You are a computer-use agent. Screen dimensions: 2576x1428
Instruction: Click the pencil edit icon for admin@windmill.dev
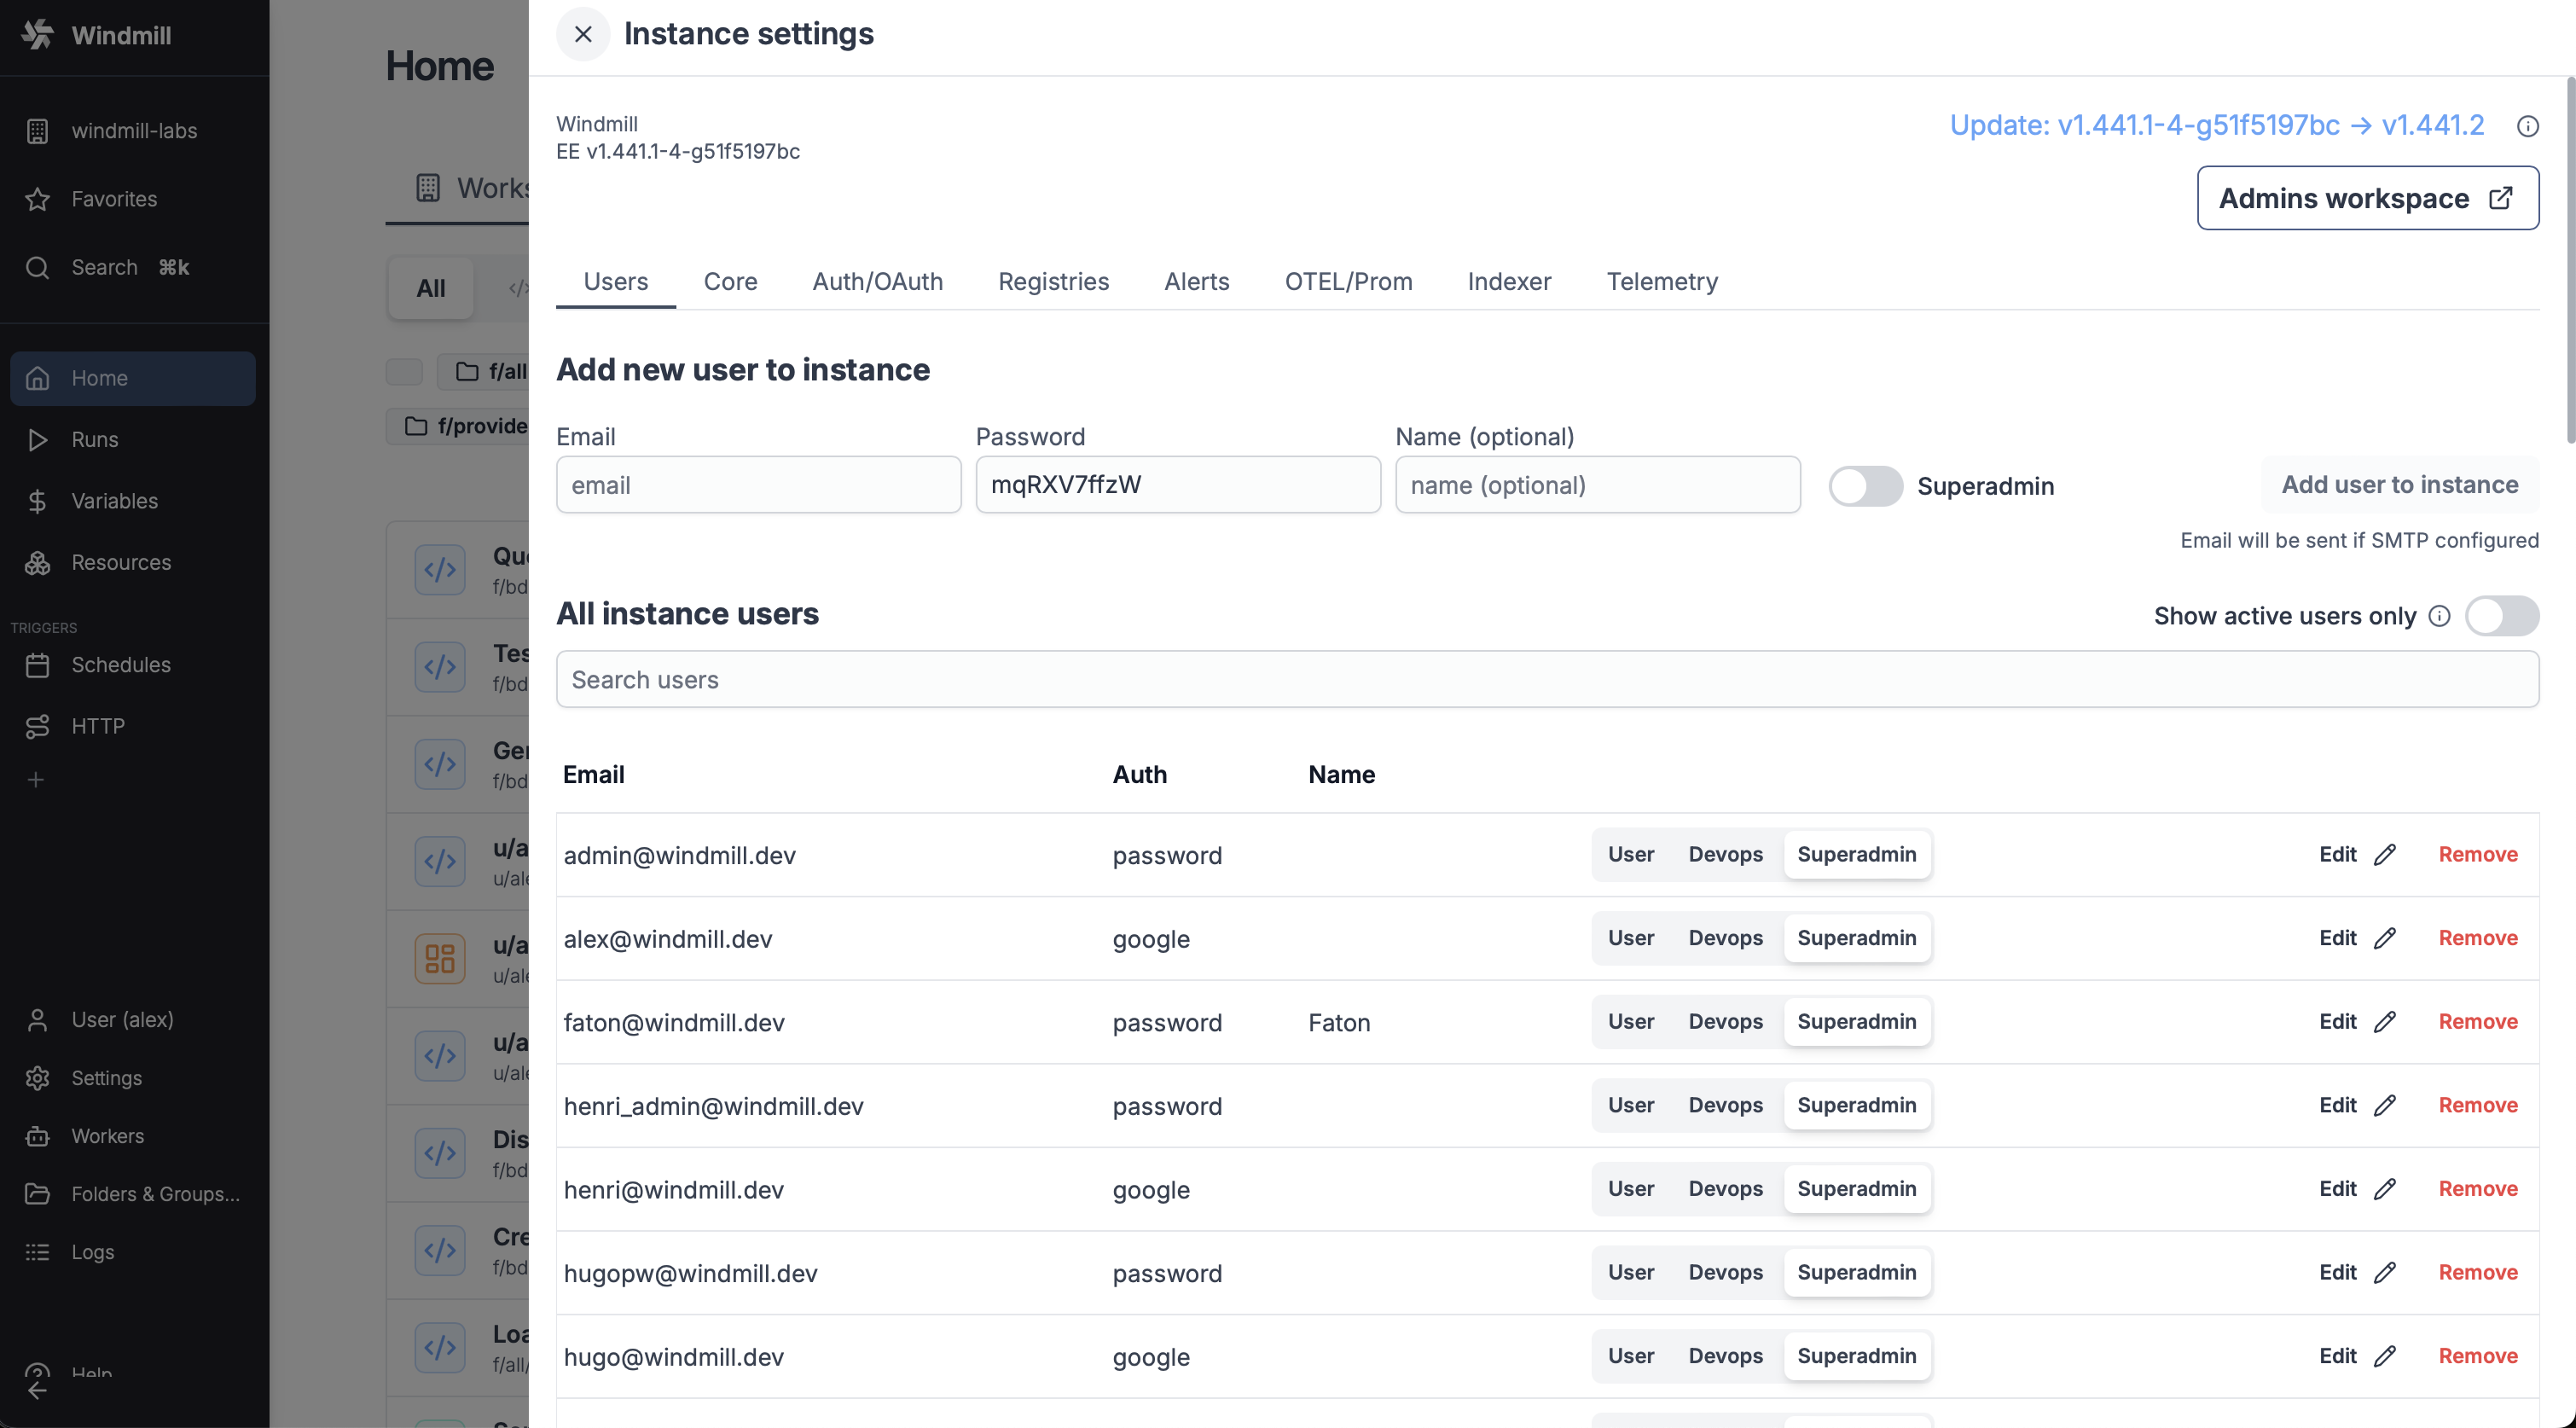(2385, 854)
